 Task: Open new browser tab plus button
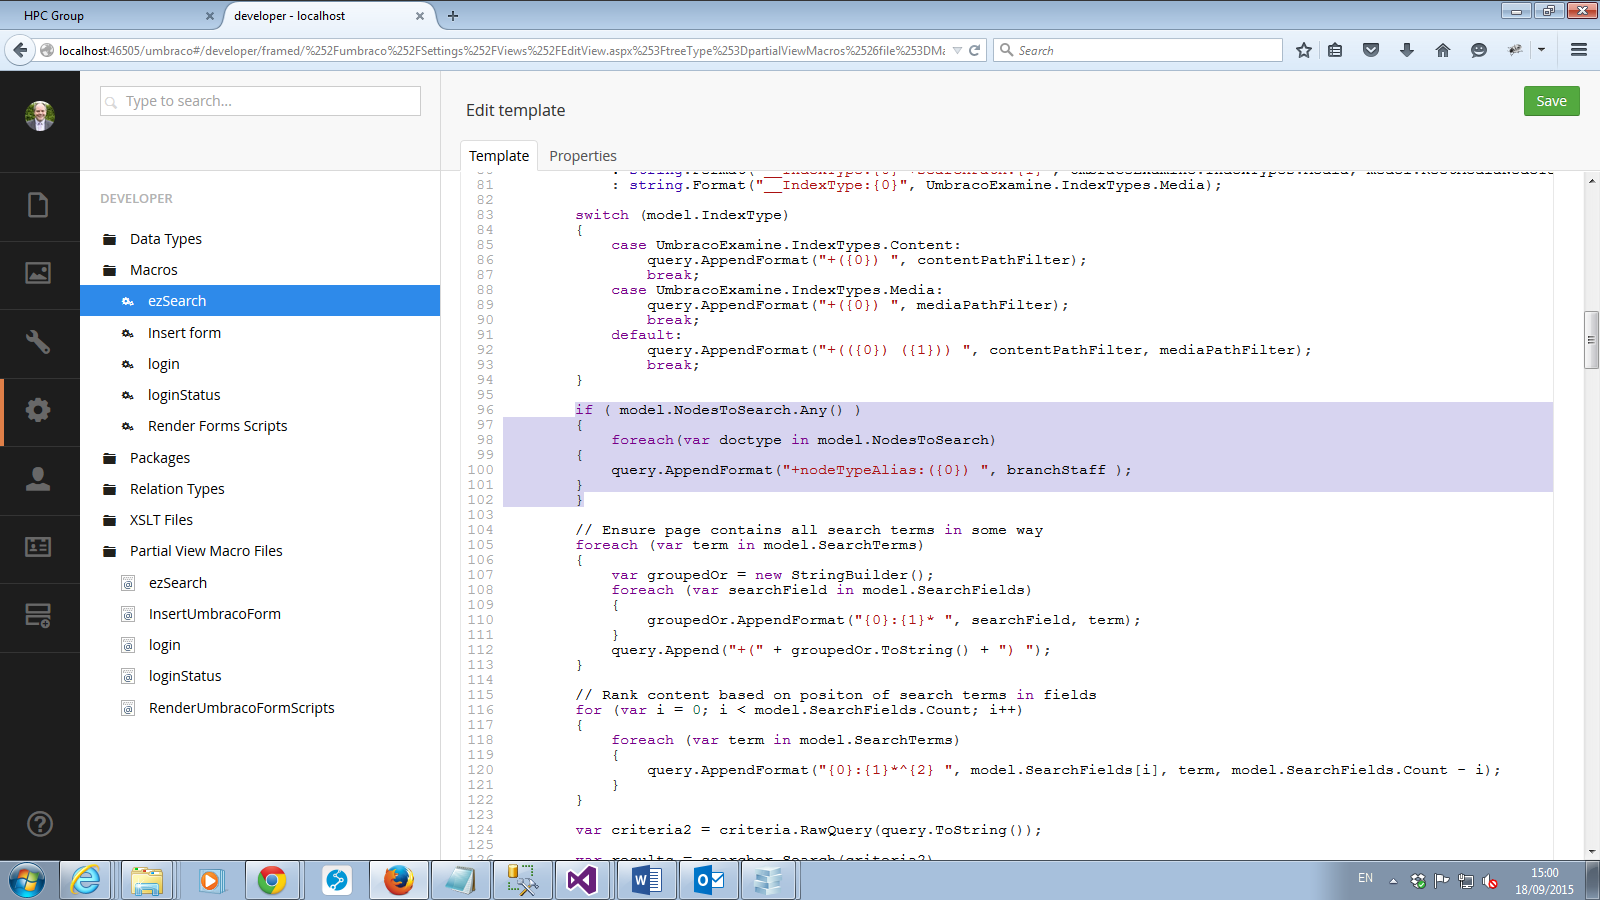click(x=453, y=16)
